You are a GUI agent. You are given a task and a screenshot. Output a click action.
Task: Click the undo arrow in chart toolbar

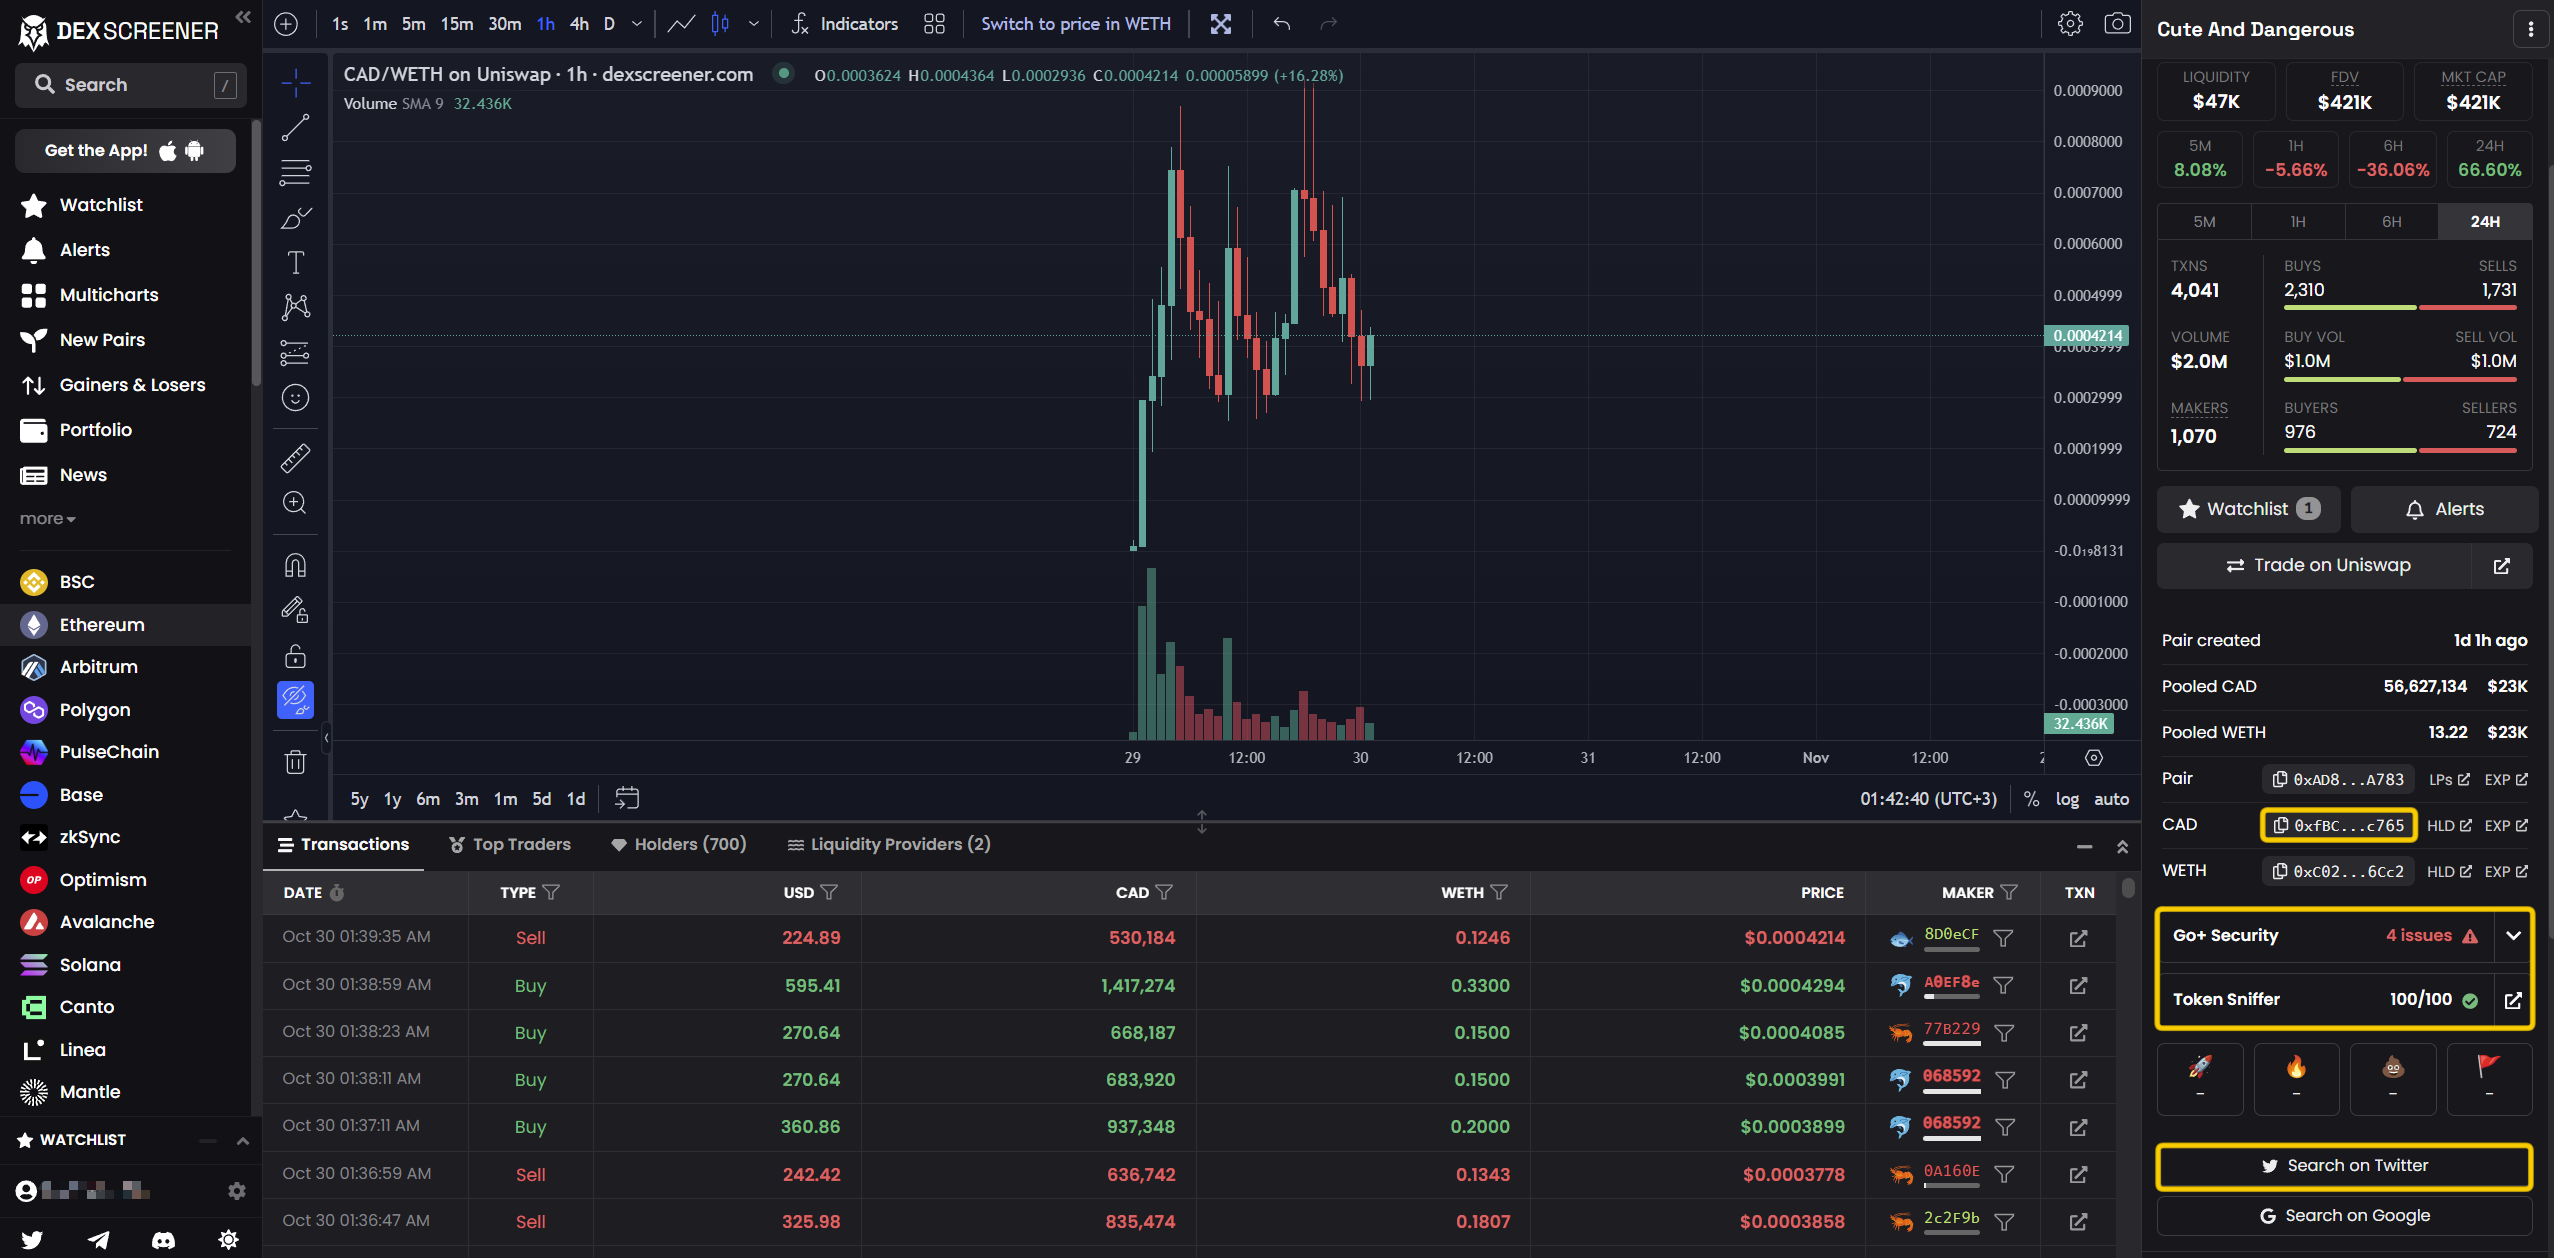pyautogui.click(x=1282, y=24)
